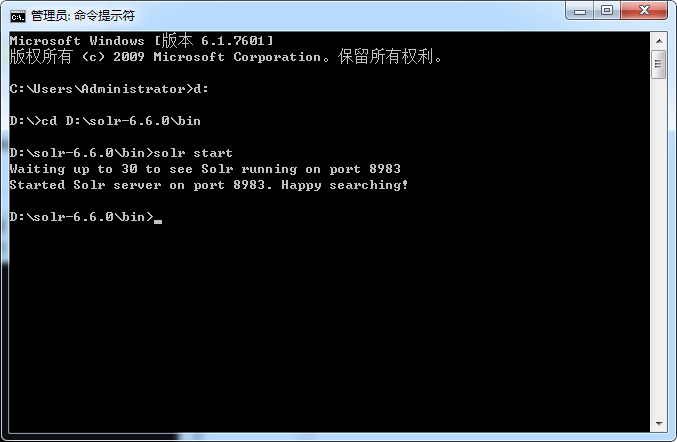
Task: Click the Waiting up to 30 output line
Action: pos(205,169)
